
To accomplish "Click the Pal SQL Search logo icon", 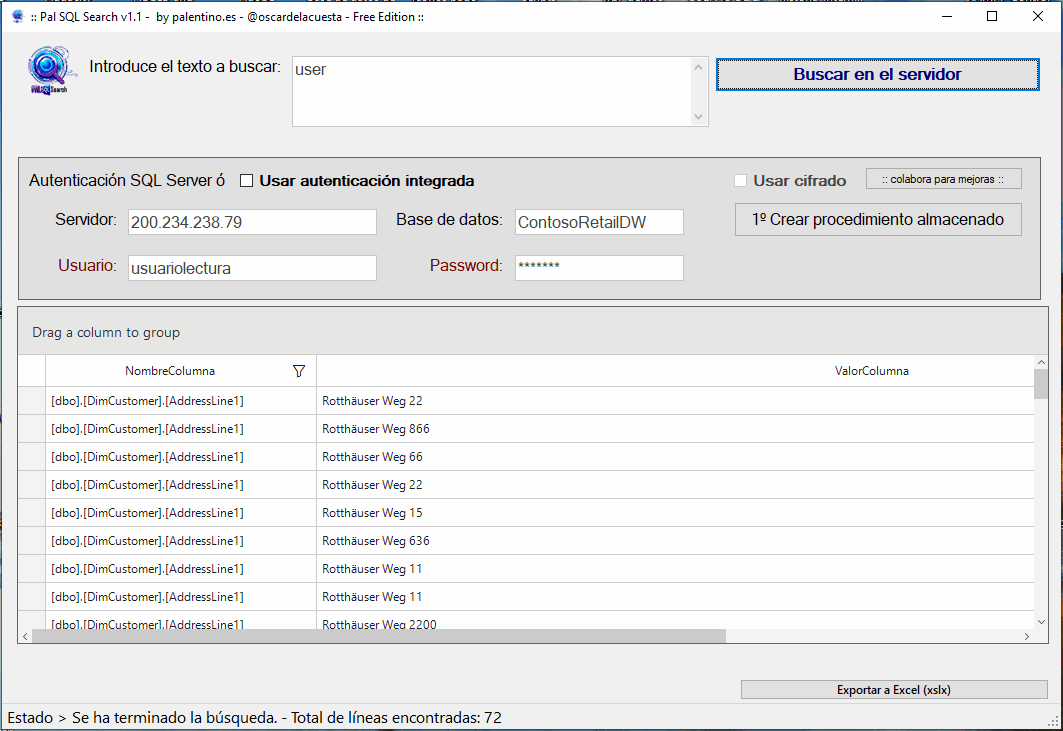I will coord(47,72).
